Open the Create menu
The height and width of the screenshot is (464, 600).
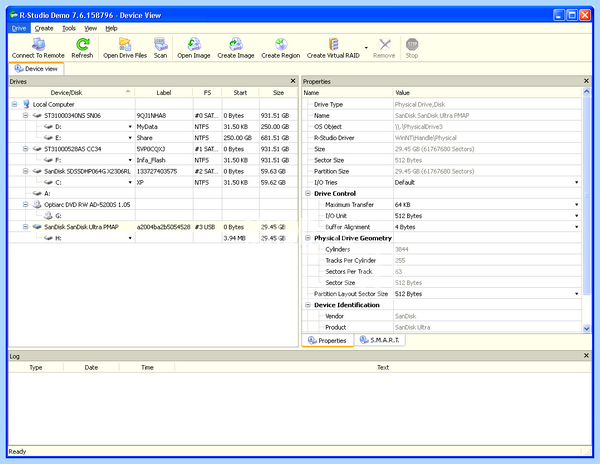(44, 28)
